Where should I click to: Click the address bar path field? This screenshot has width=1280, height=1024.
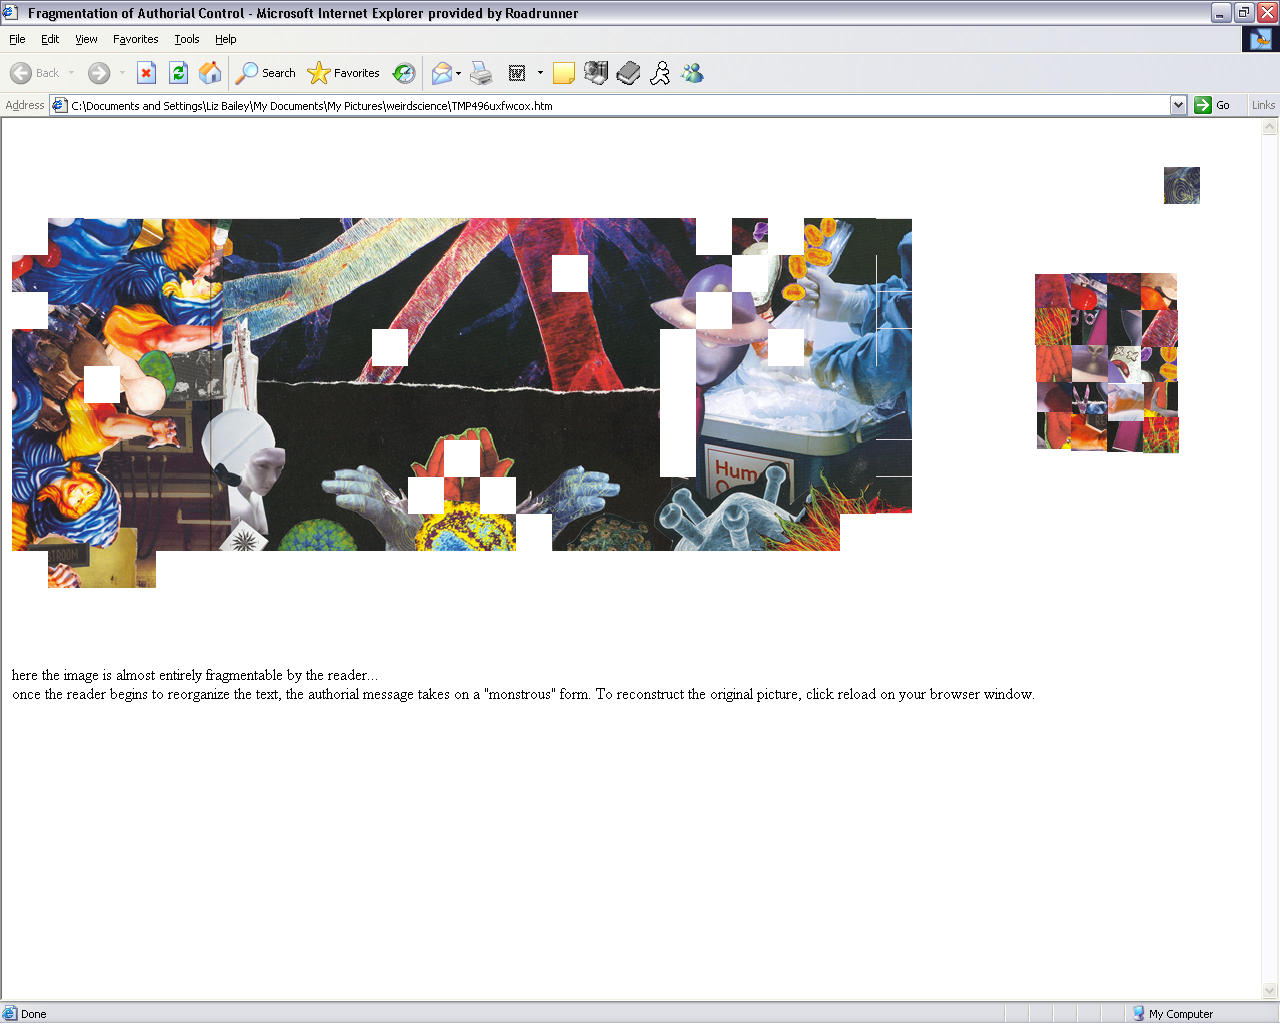tap(618, 105)
